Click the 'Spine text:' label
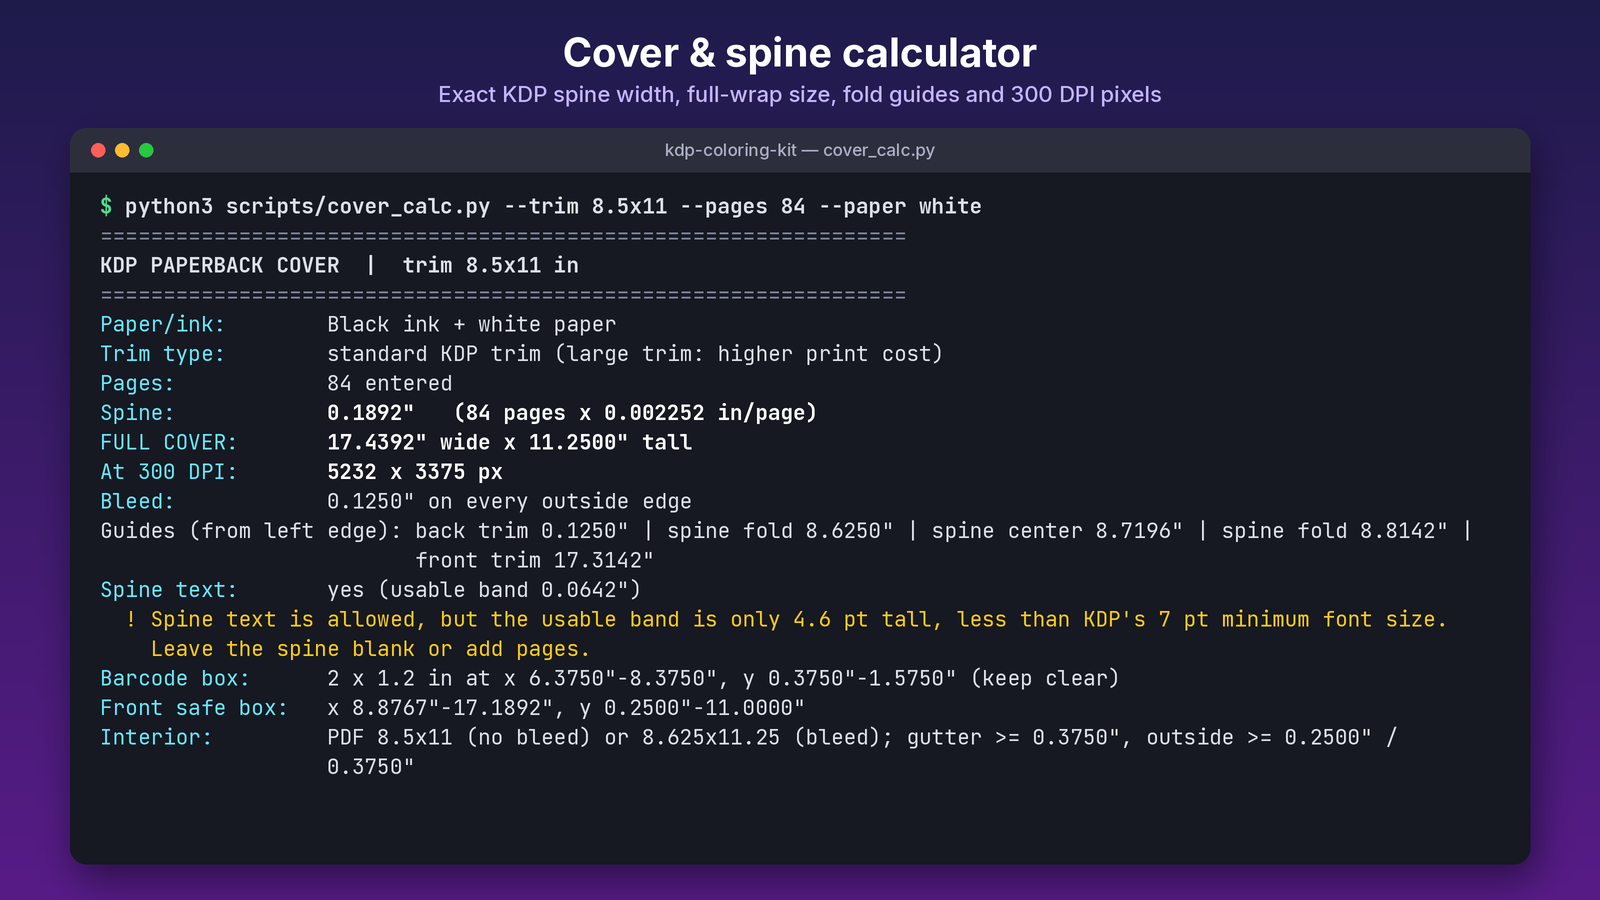Image resolution: width=1600 pixels, height=900 pixels. [169, 590]
